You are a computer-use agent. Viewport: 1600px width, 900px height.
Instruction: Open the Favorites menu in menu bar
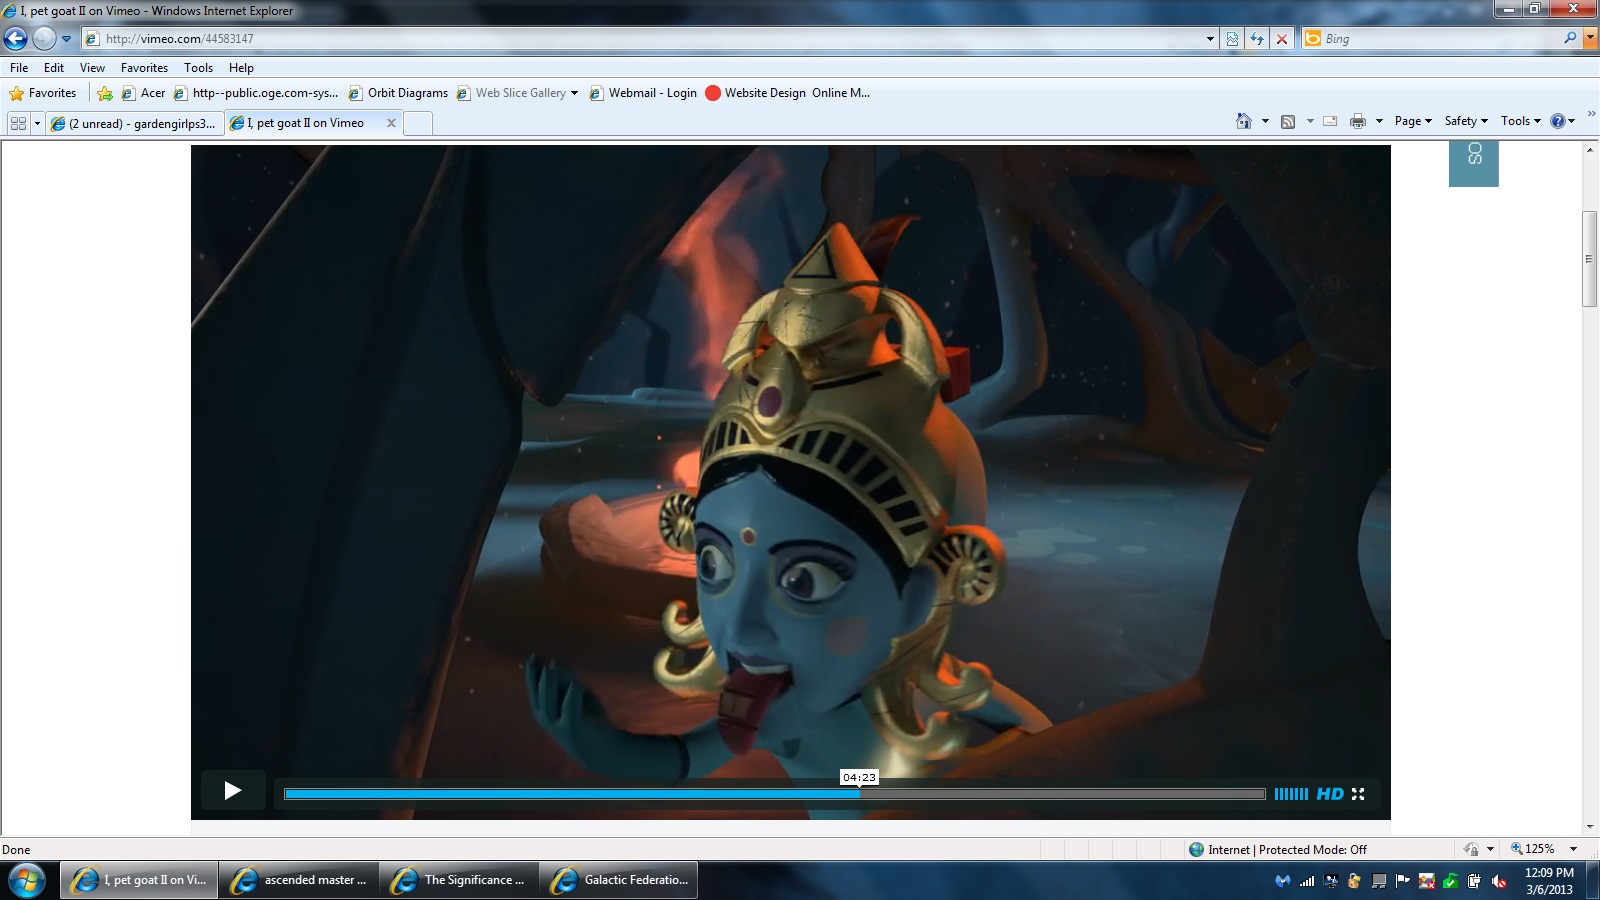144,68
